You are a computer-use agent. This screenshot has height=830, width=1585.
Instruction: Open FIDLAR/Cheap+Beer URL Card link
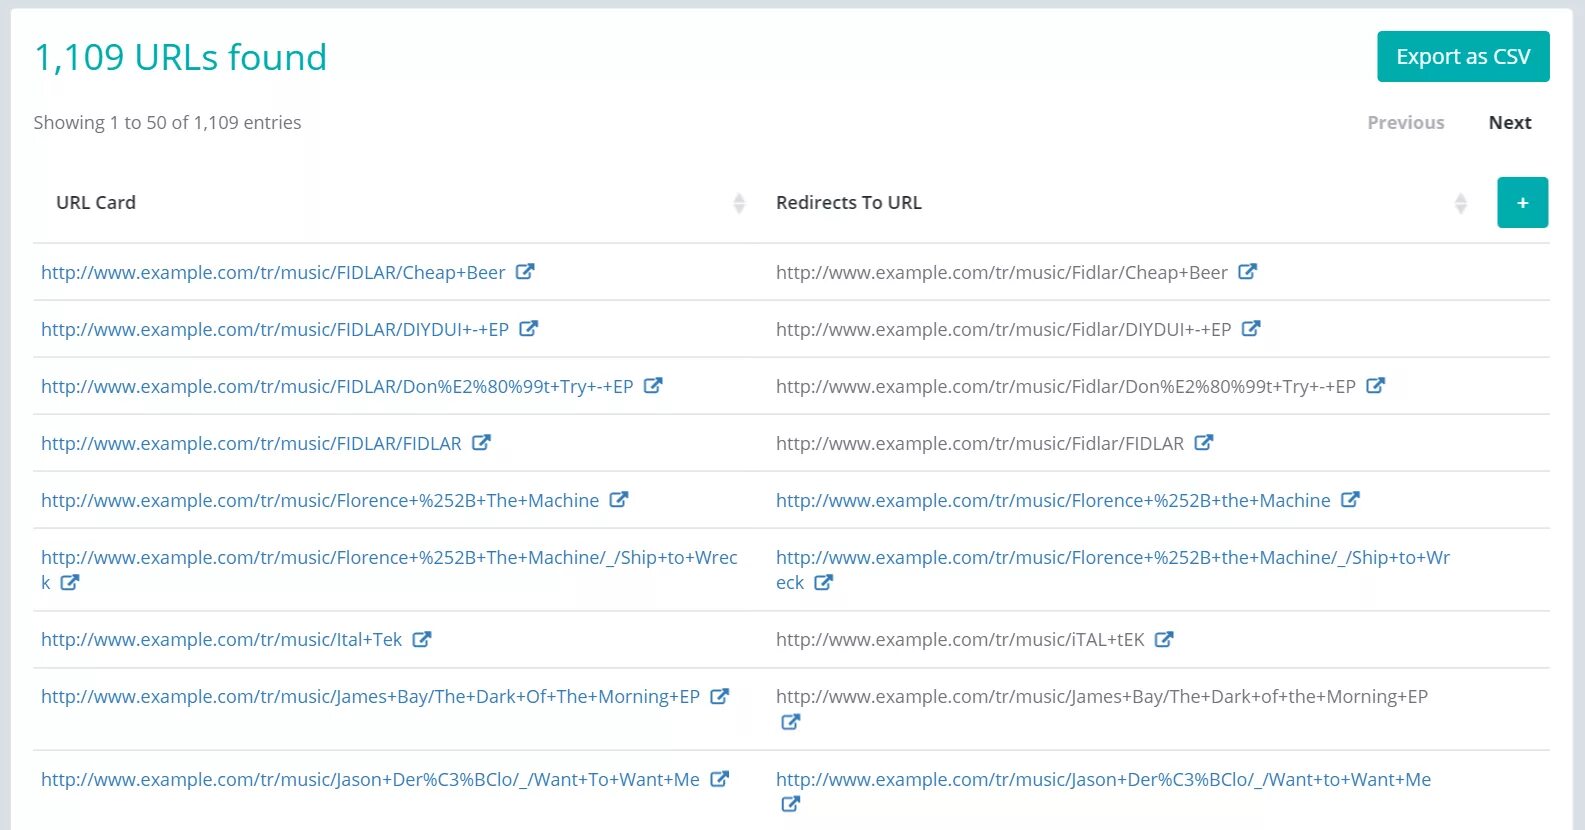(x=273, y=273)
